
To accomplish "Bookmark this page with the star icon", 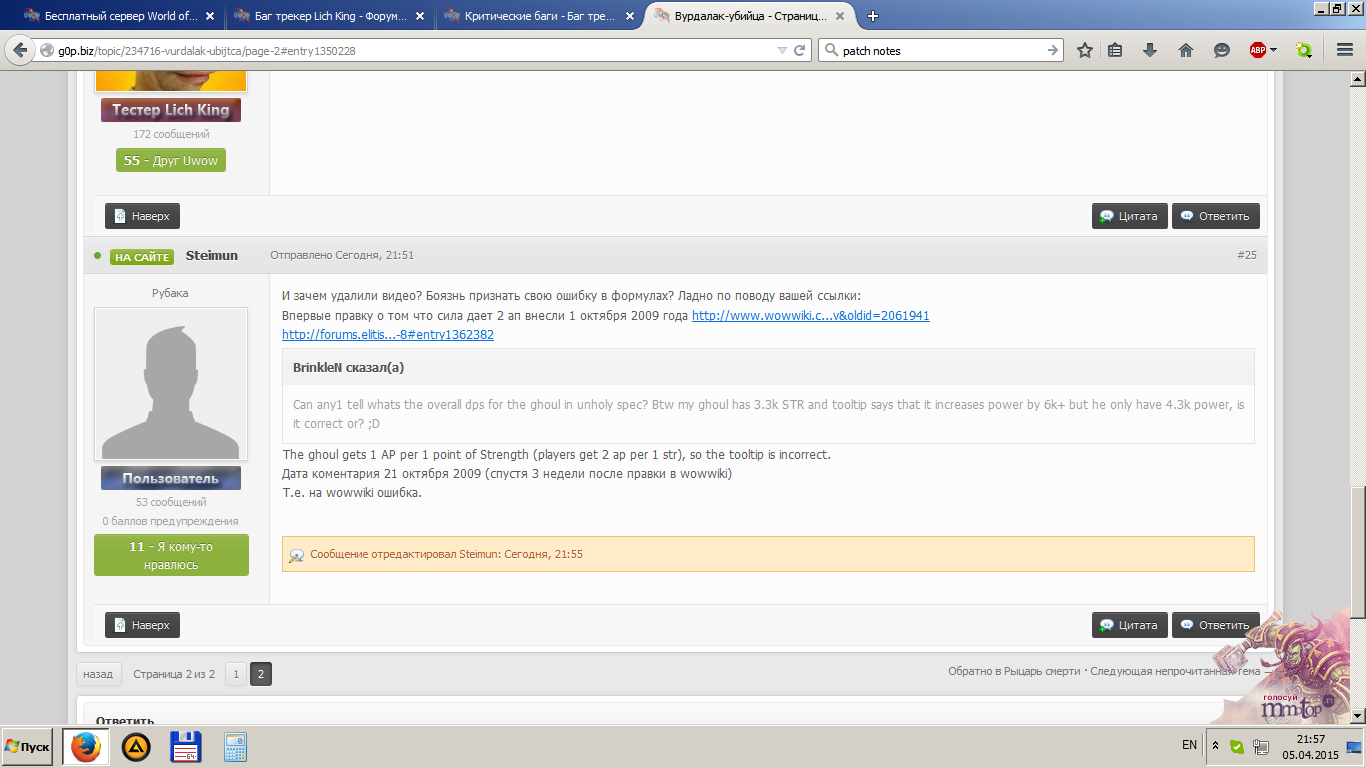I will coord(1084,51).
